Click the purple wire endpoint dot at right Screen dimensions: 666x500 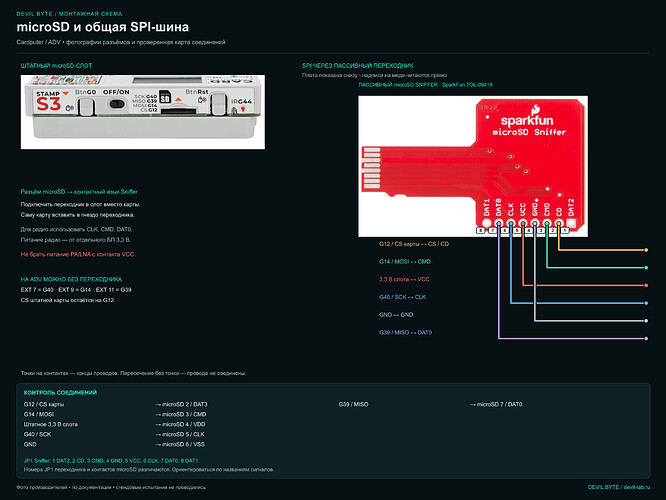(646, 339)
